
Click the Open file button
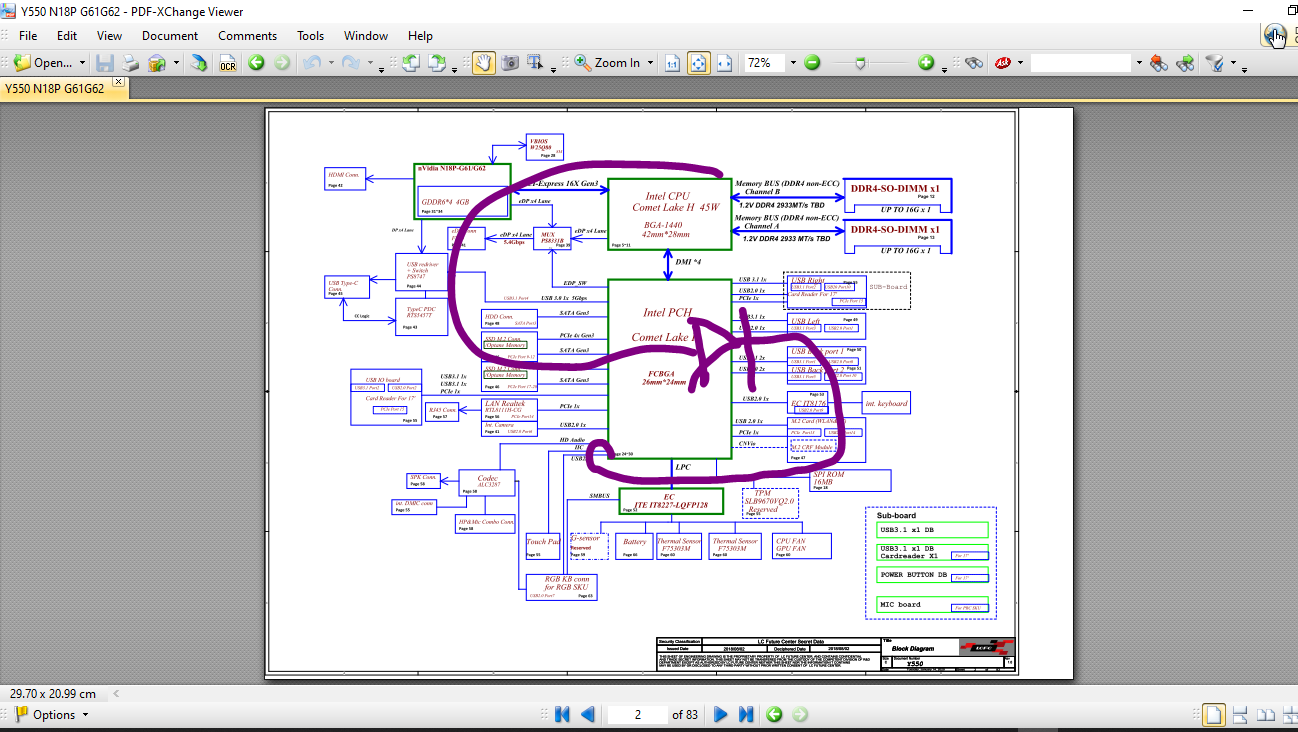tap(43, 63)
